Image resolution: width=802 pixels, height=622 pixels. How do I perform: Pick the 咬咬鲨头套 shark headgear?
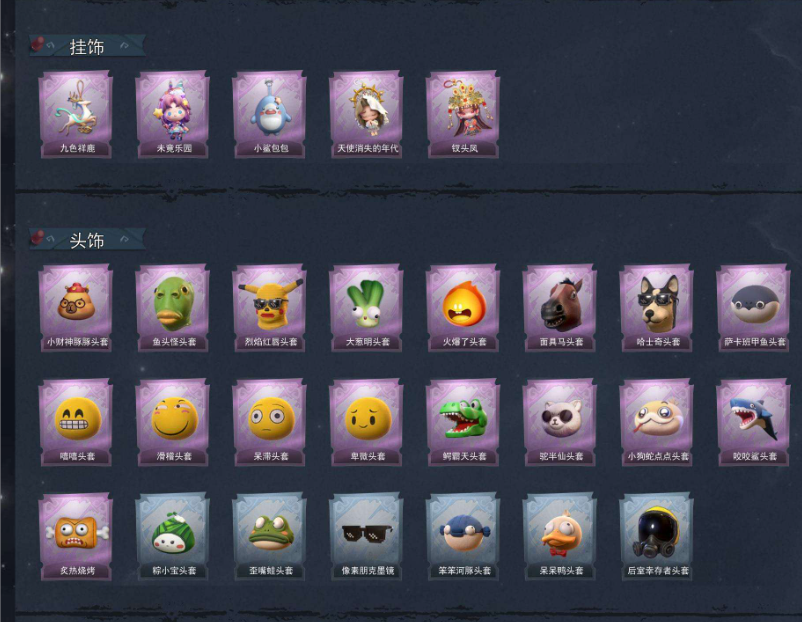coord(753,422)
